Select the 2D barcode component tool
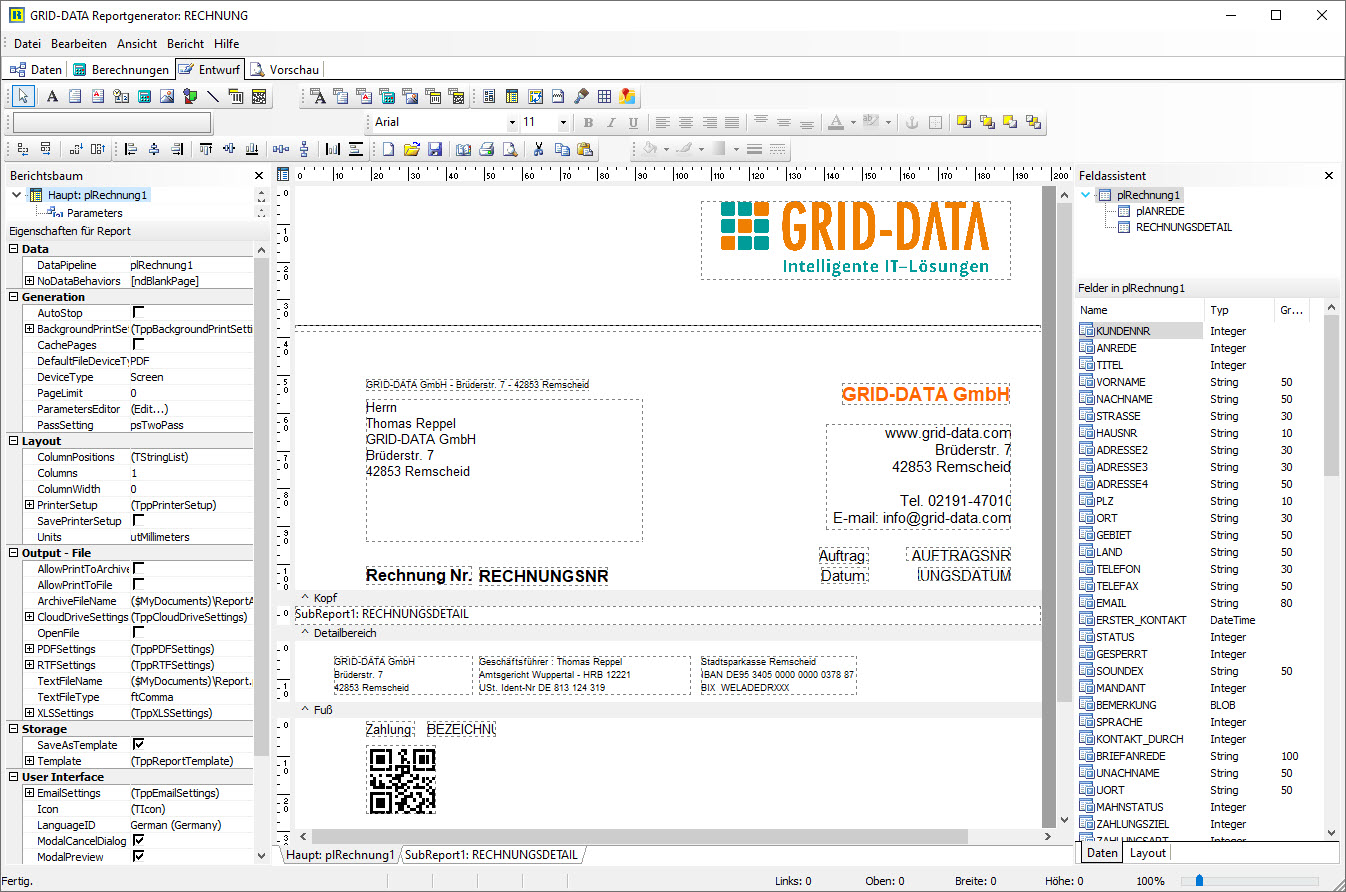 pyautogui.click(x=259, y=96)
